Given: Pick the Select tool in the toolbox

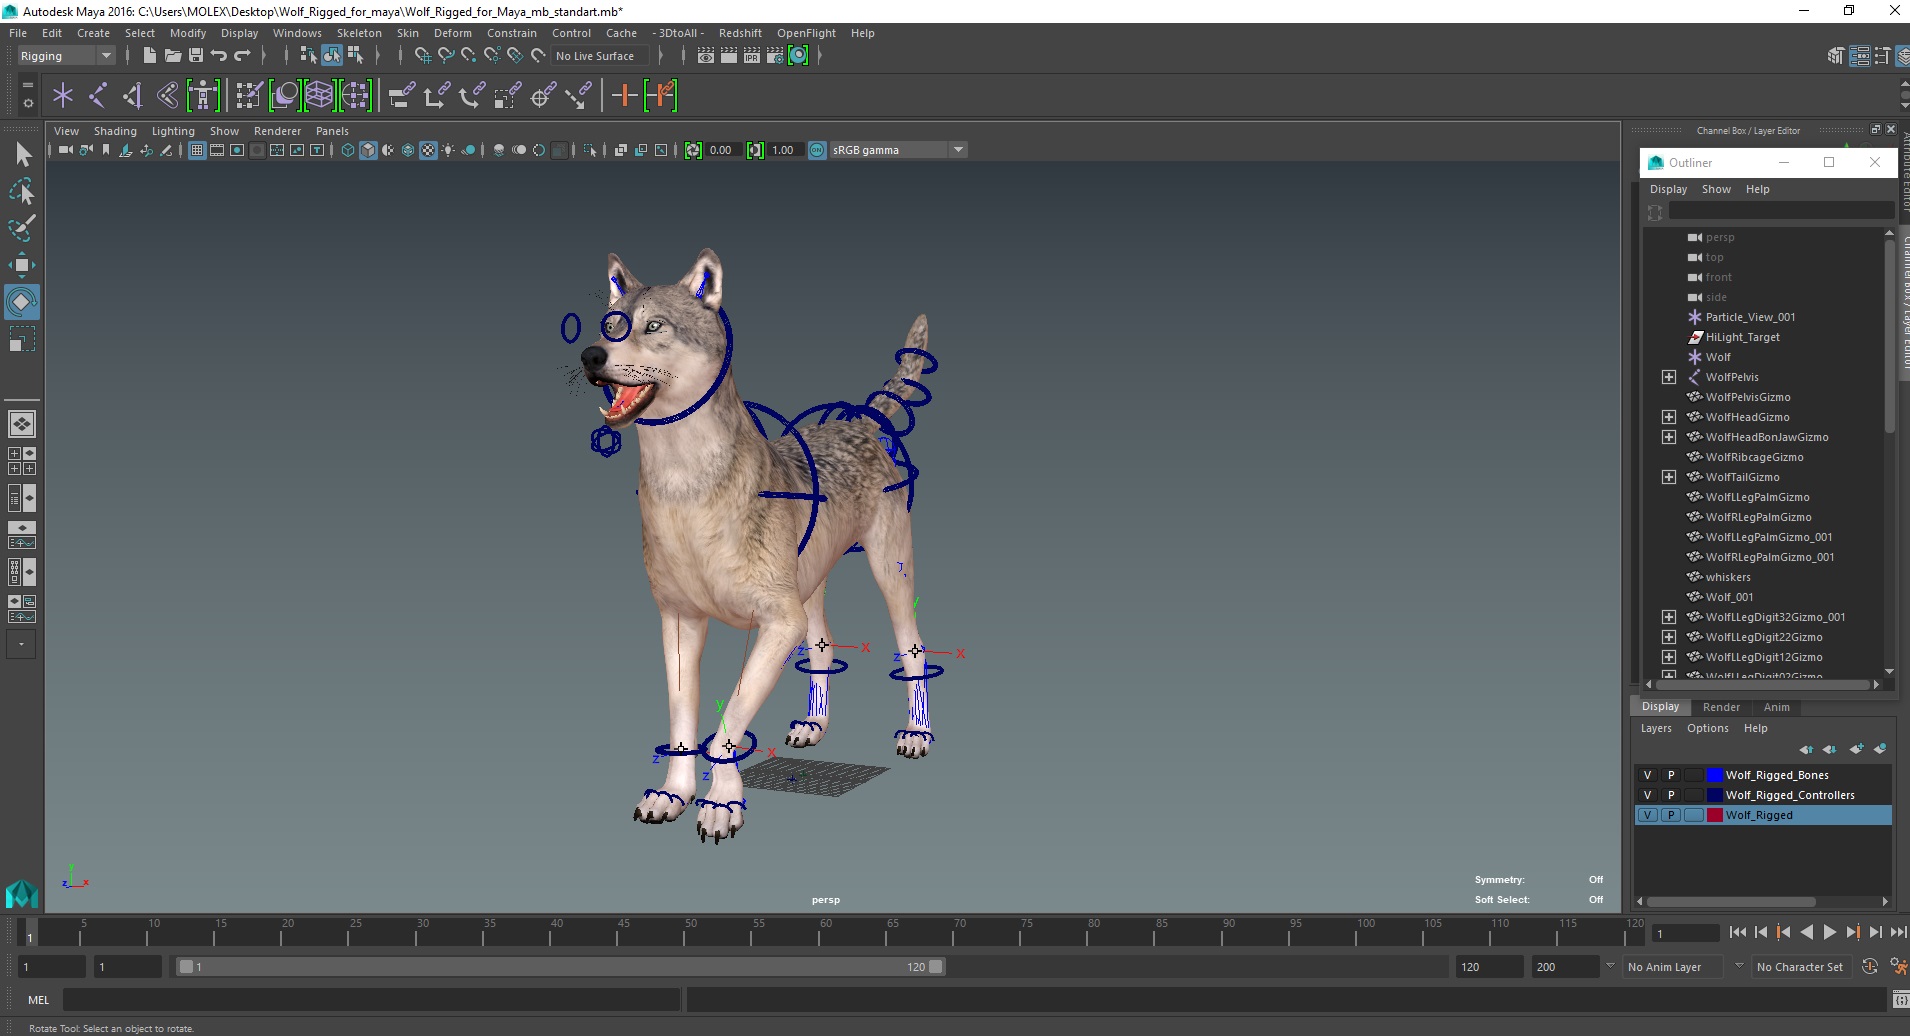Looking at the screenshot, I should pos(22,155).
